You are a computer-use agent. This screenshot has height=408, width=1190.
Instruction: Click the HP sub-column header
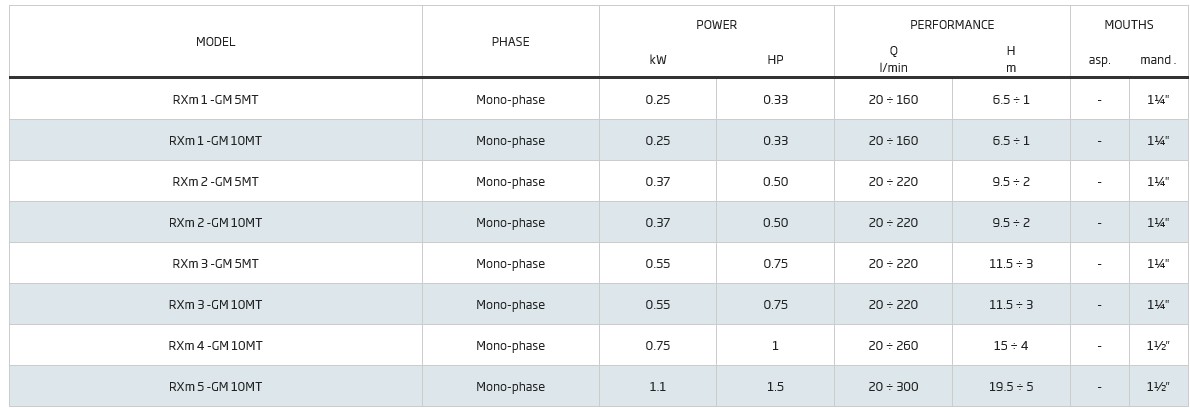pos(775,60)
